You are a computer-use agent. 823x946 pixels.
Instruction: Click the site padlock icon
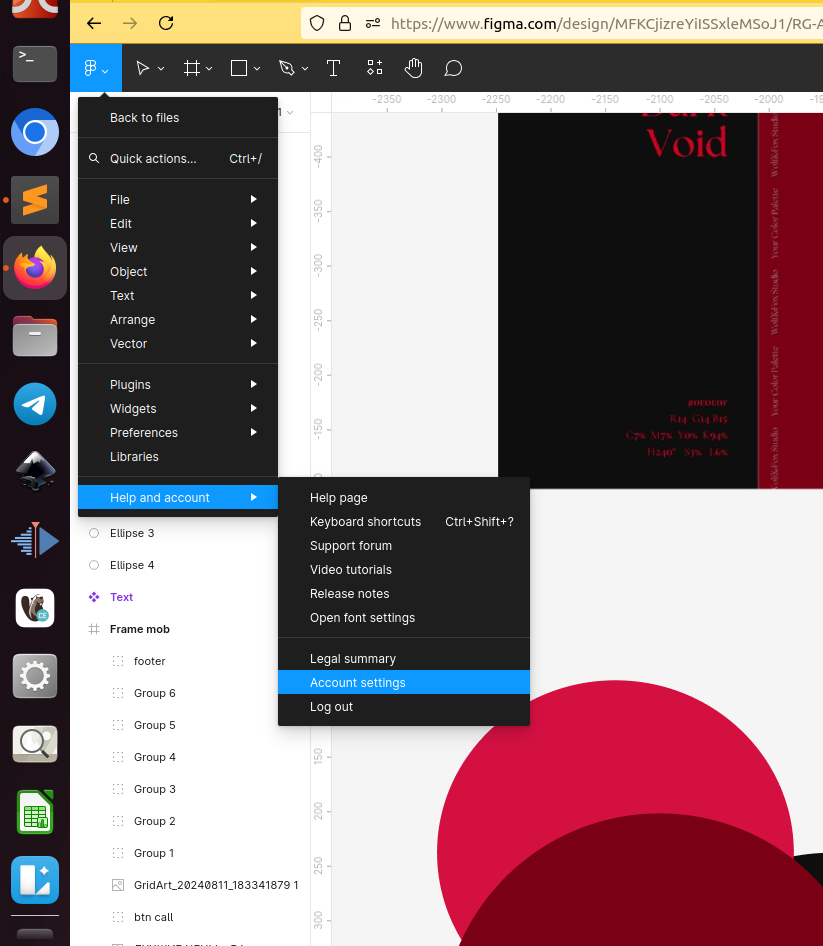click(x=345, y=24)
